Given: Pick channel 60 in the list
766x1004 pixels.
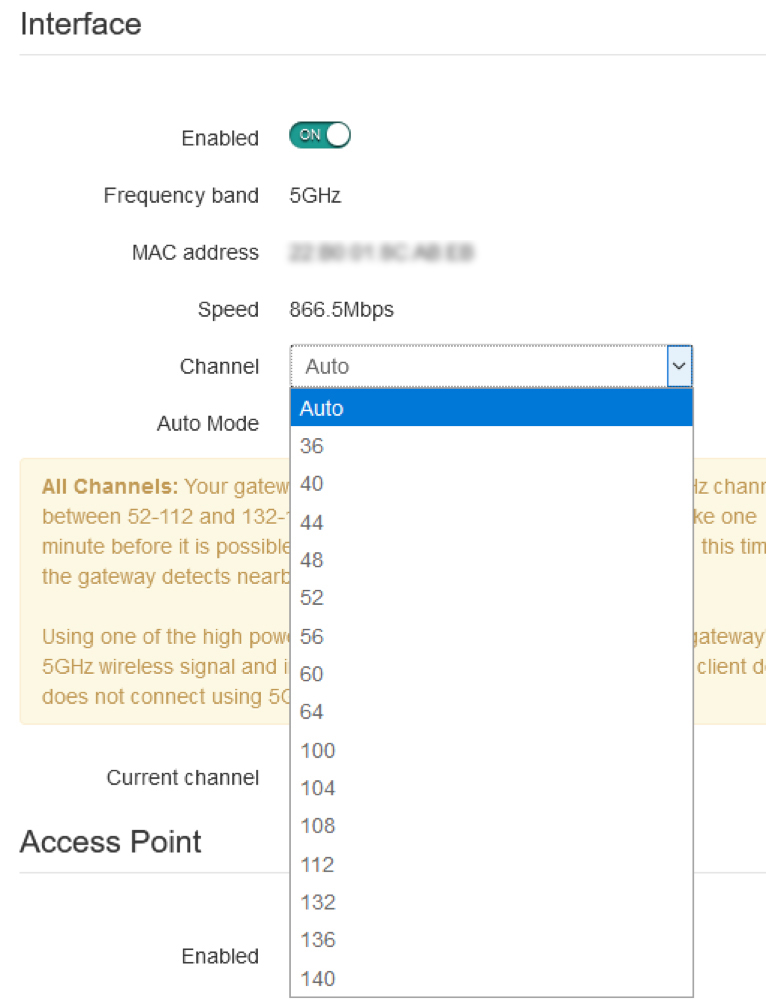Looking at the screenshot, I should pyautogui.click(x=491, y=674).
